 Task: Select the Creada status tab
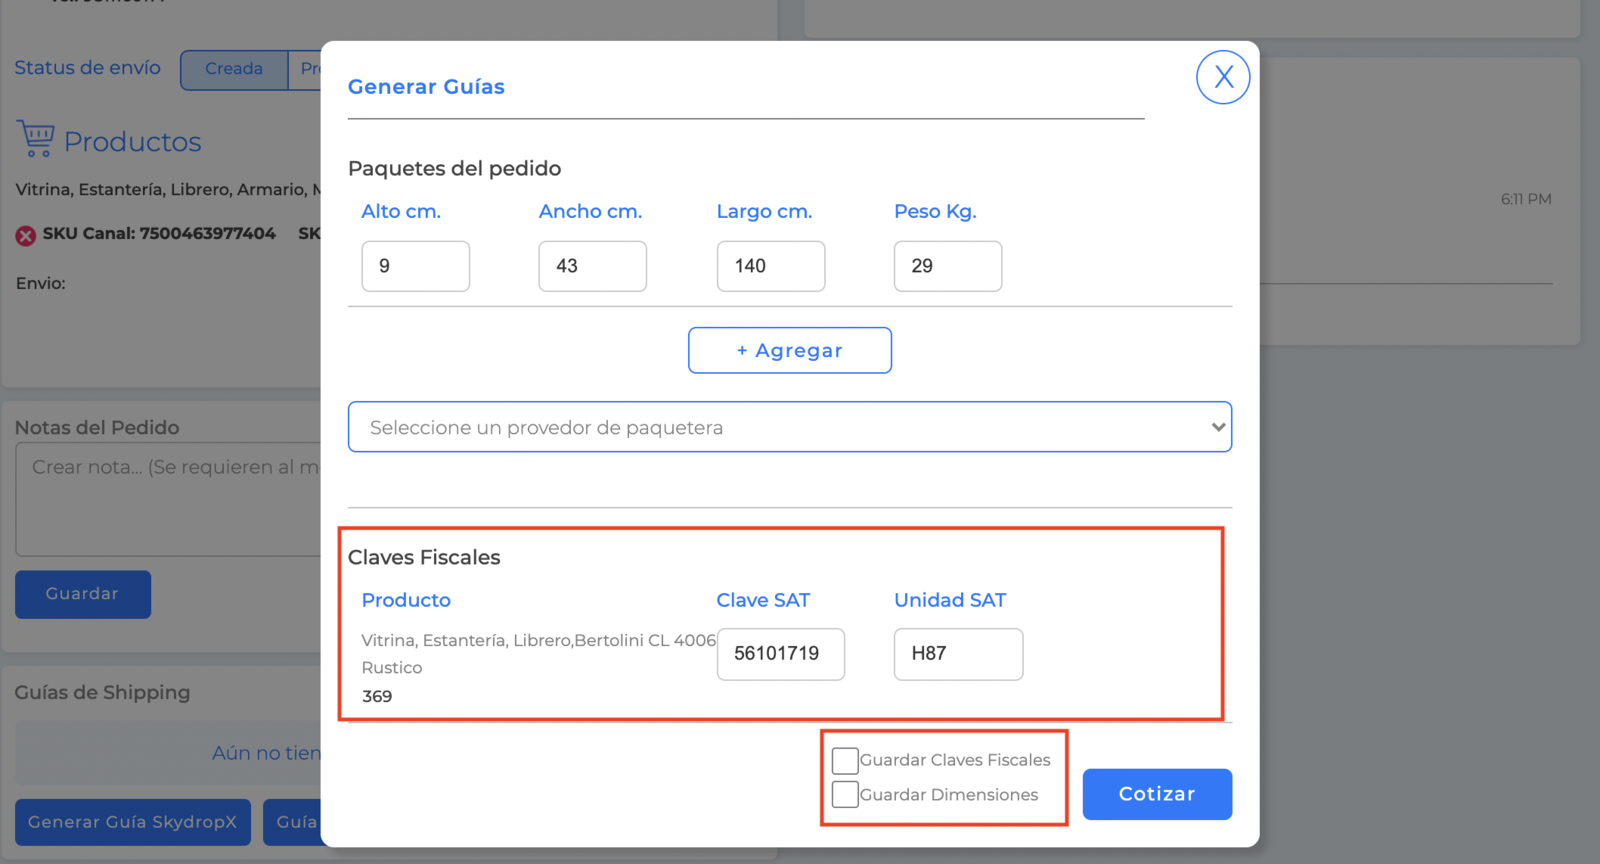point(234,69)
